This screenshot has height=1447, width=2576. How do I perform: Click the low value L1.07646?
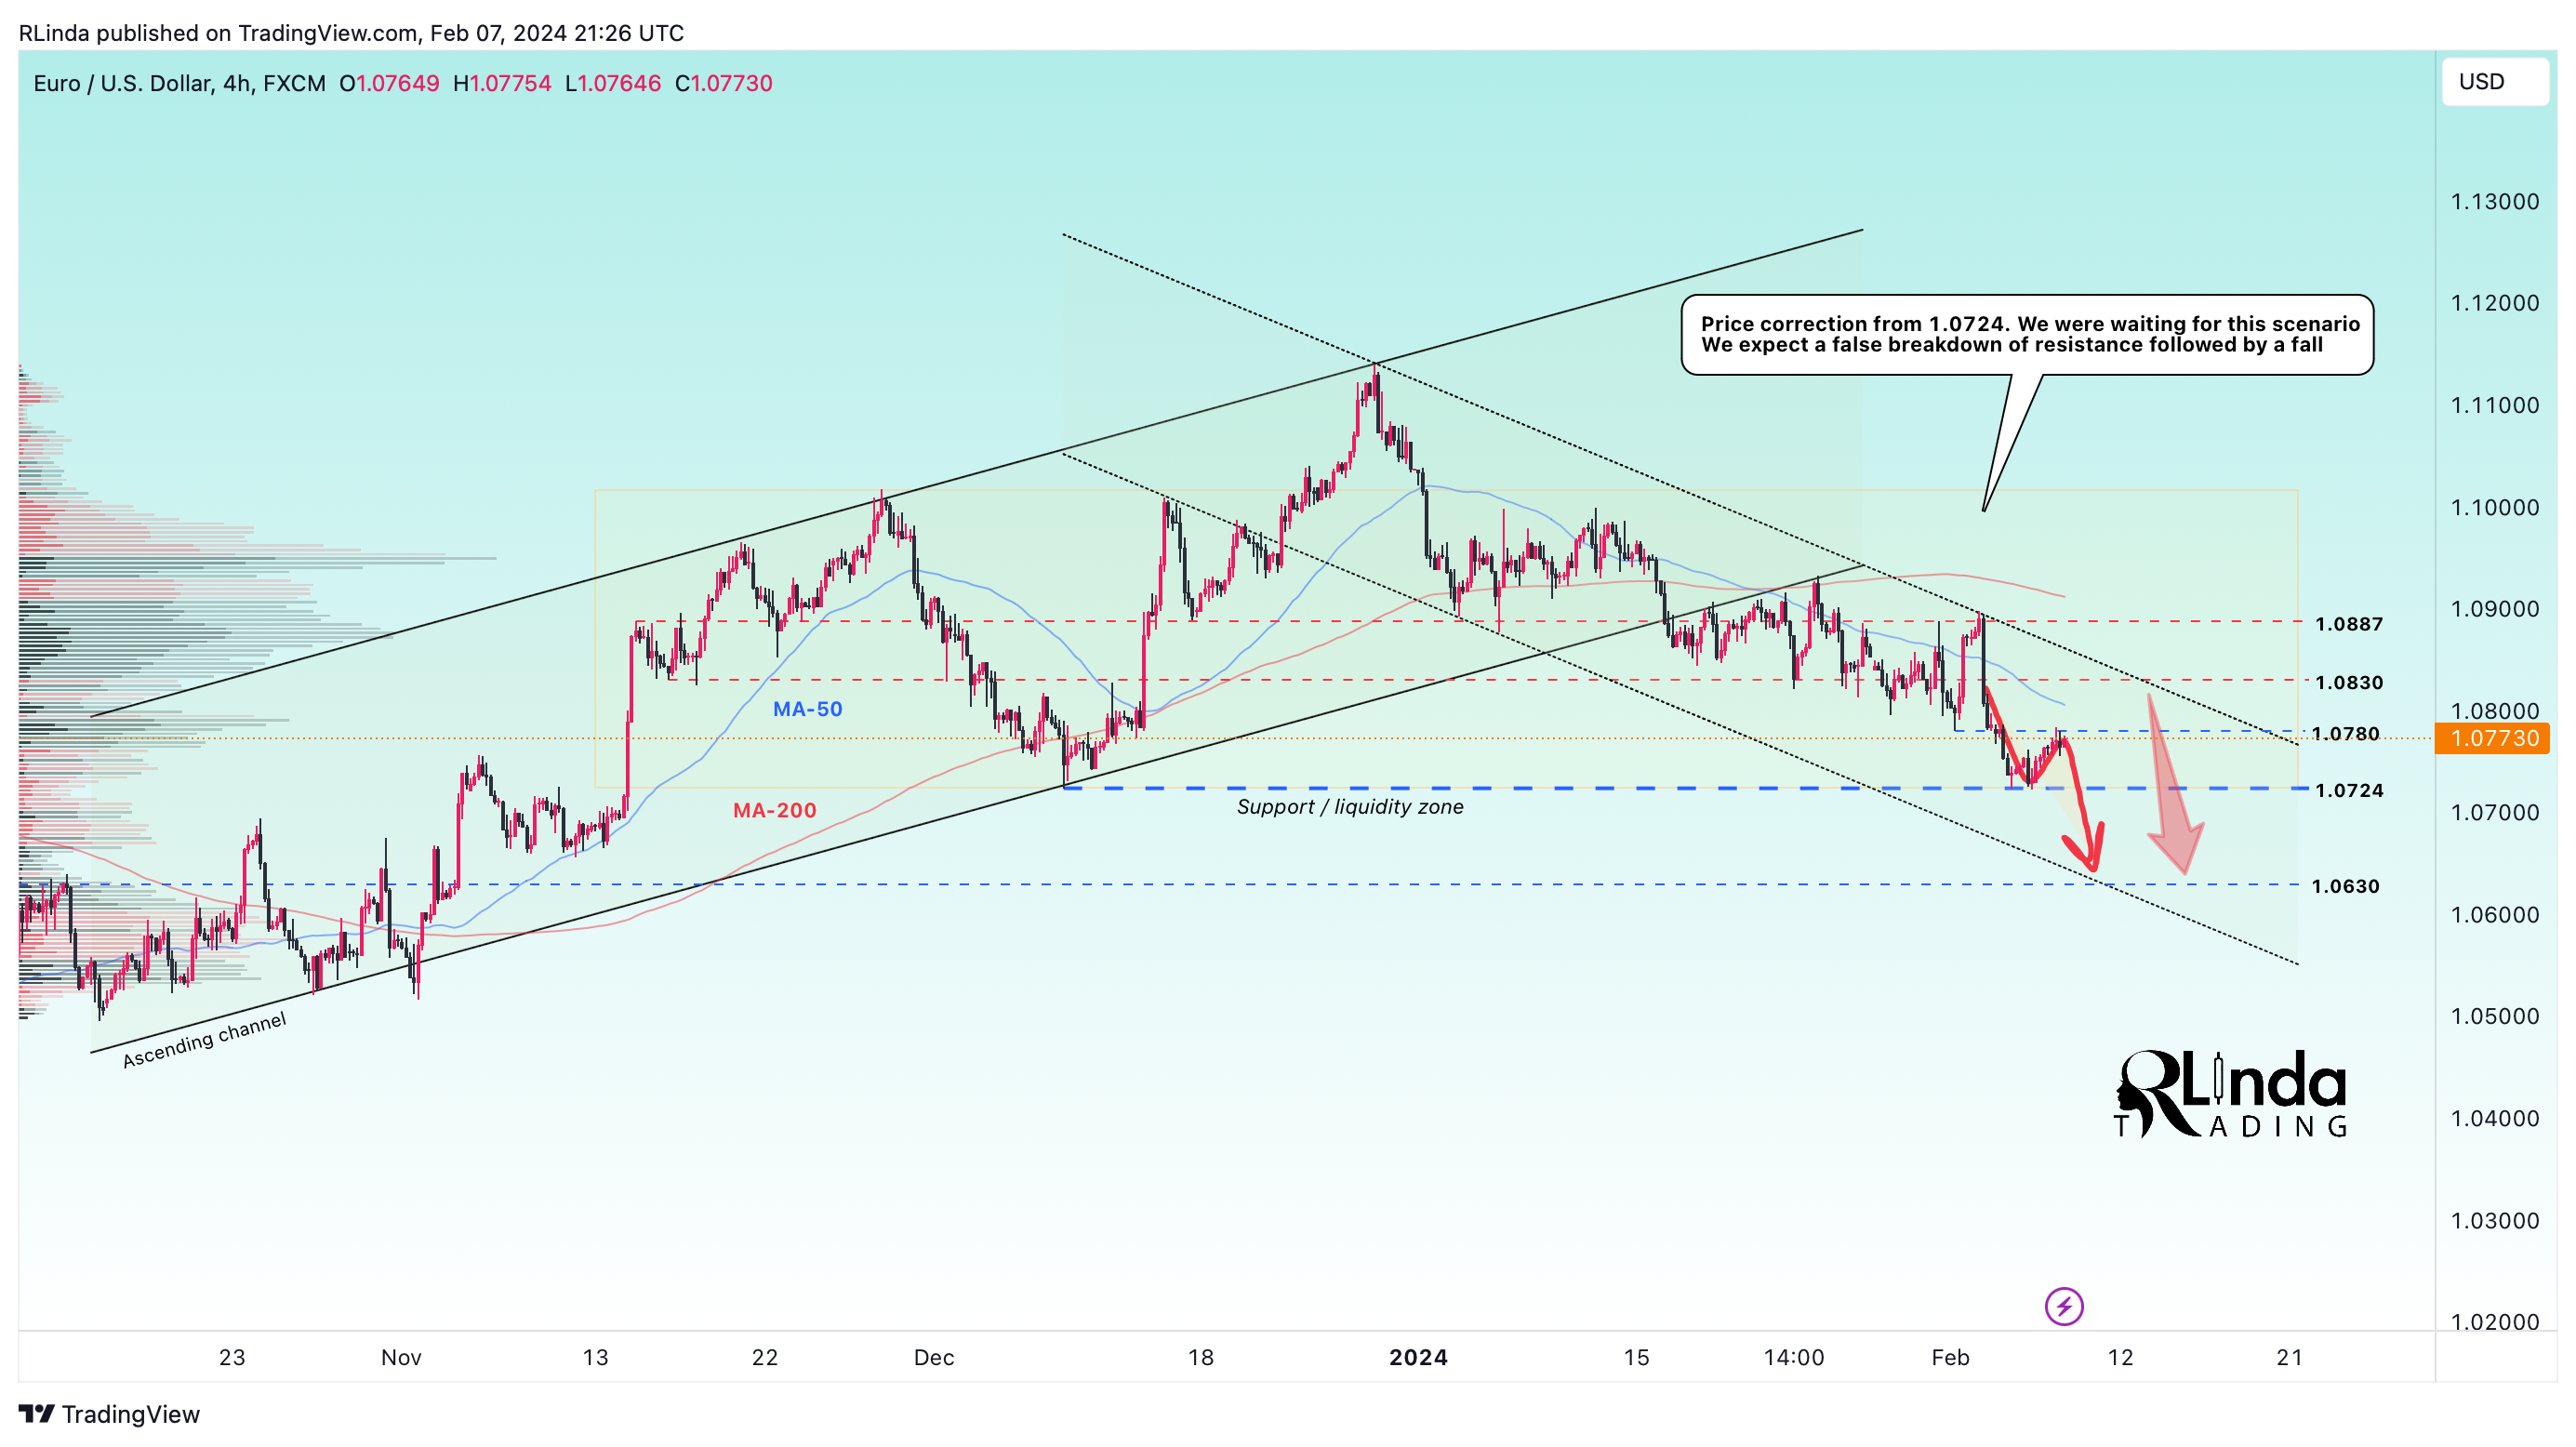pyautogui.click(x=613, y=83)
